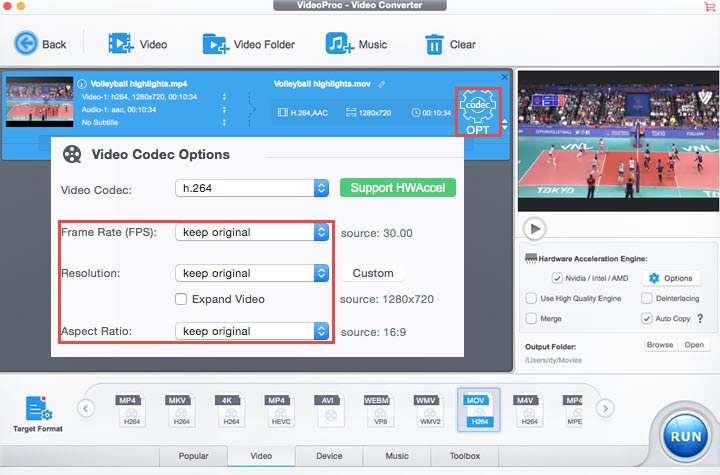Show more formats with right arrow
This screenshot has height=475, width=720.
click(605, 408)
